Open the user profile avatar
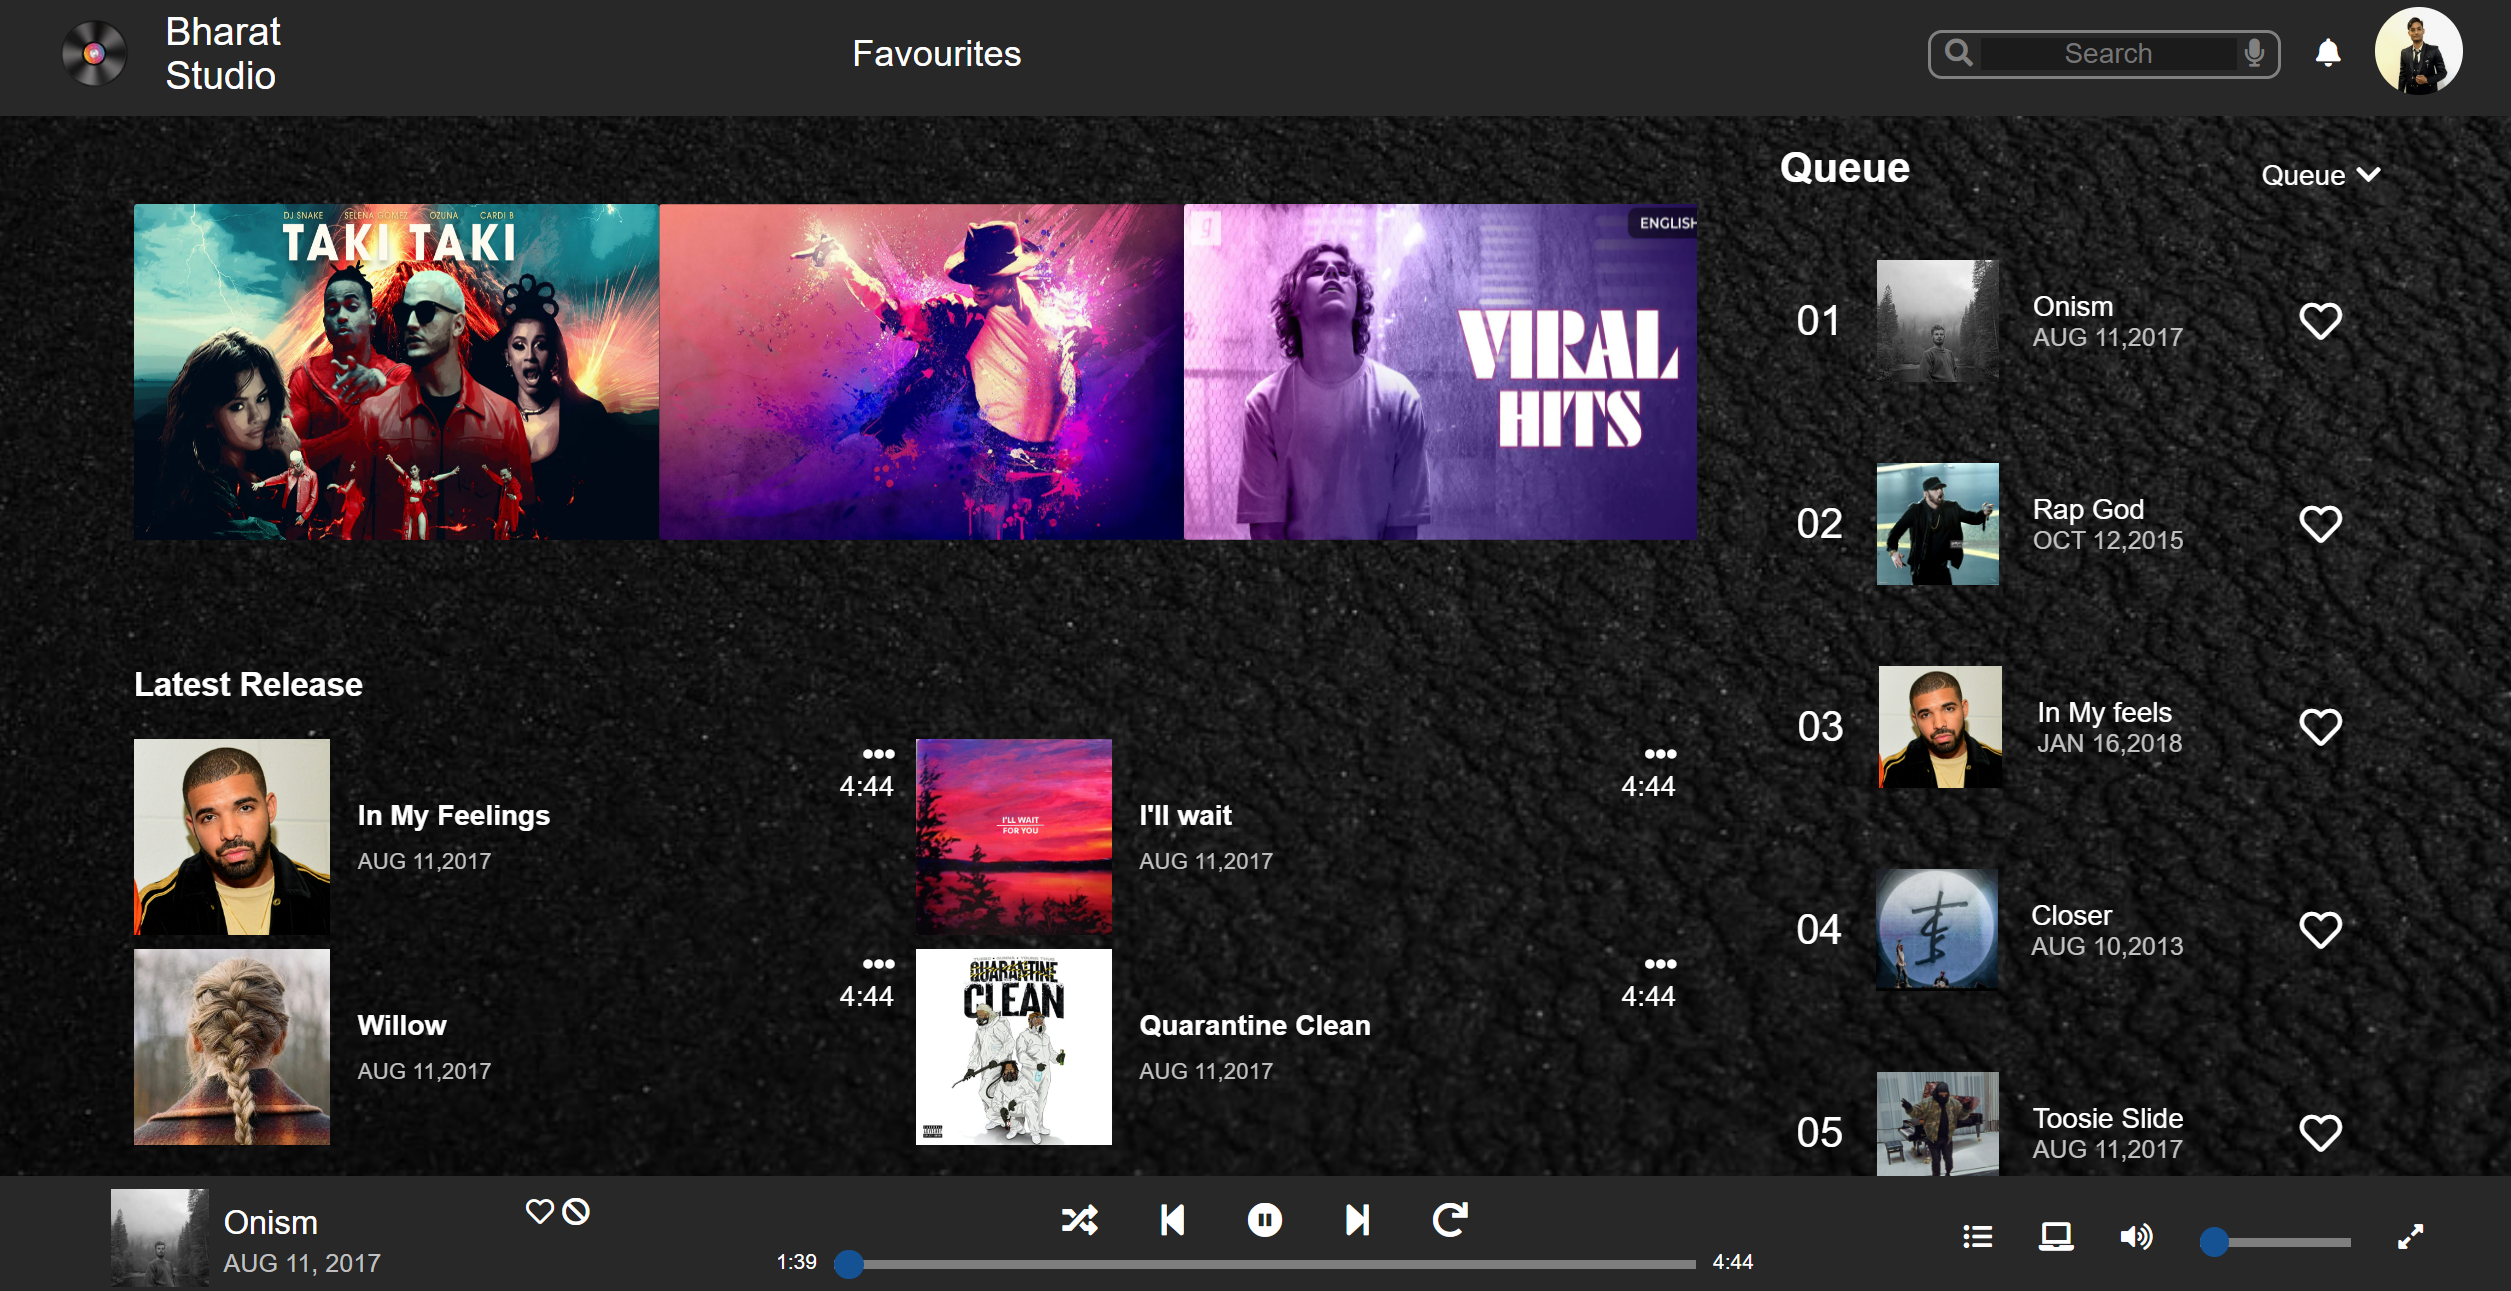Image resolution: width=2511 pixels, height=1291 pixels. pos(2418,52)
